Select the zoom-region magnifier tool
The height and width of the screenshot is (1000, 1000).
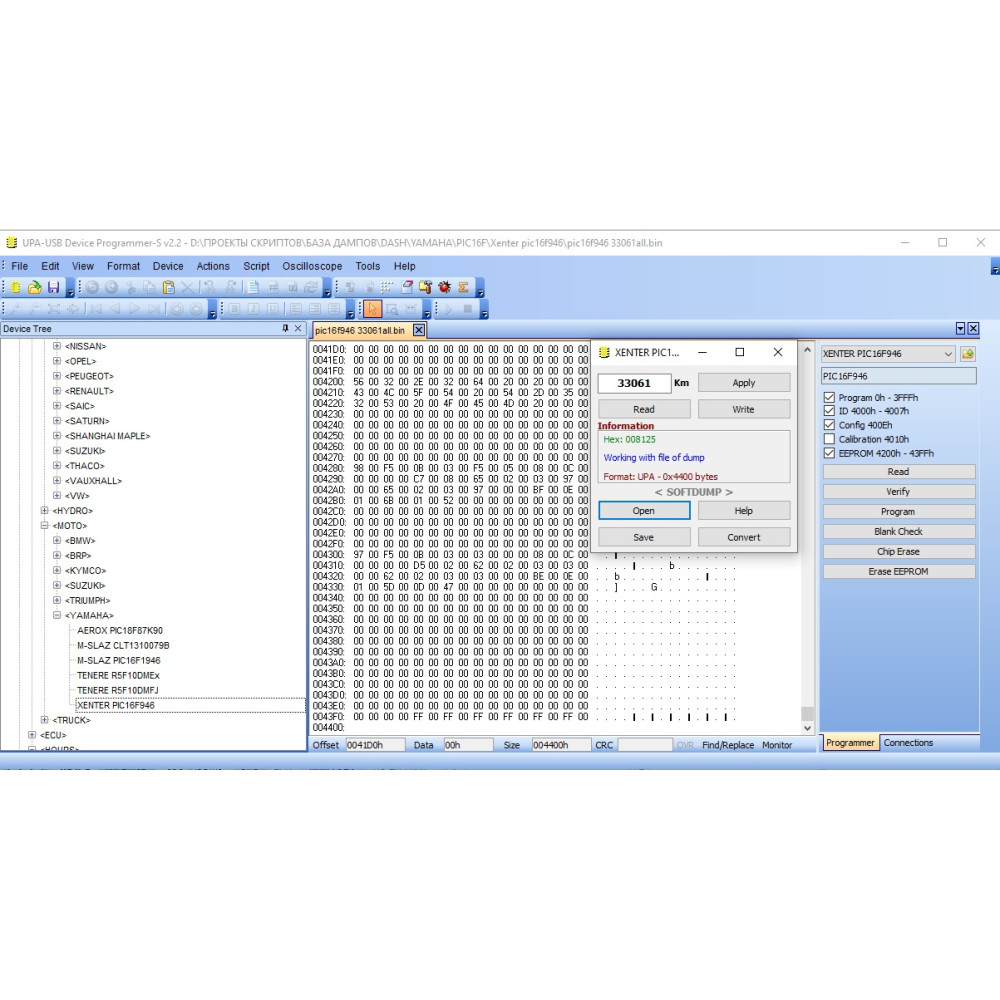point(392,309)
